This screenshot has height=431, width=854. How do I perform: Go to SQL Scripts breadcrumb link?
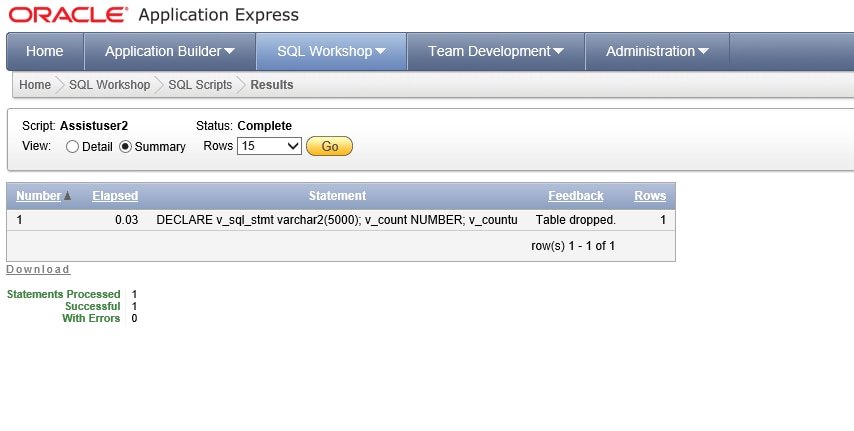pos(200,85)
